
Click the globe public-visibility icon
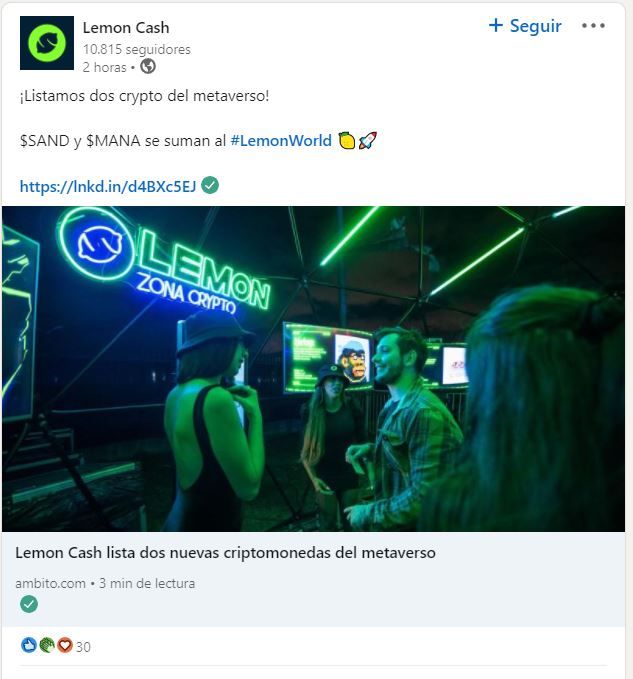(148, 67)
